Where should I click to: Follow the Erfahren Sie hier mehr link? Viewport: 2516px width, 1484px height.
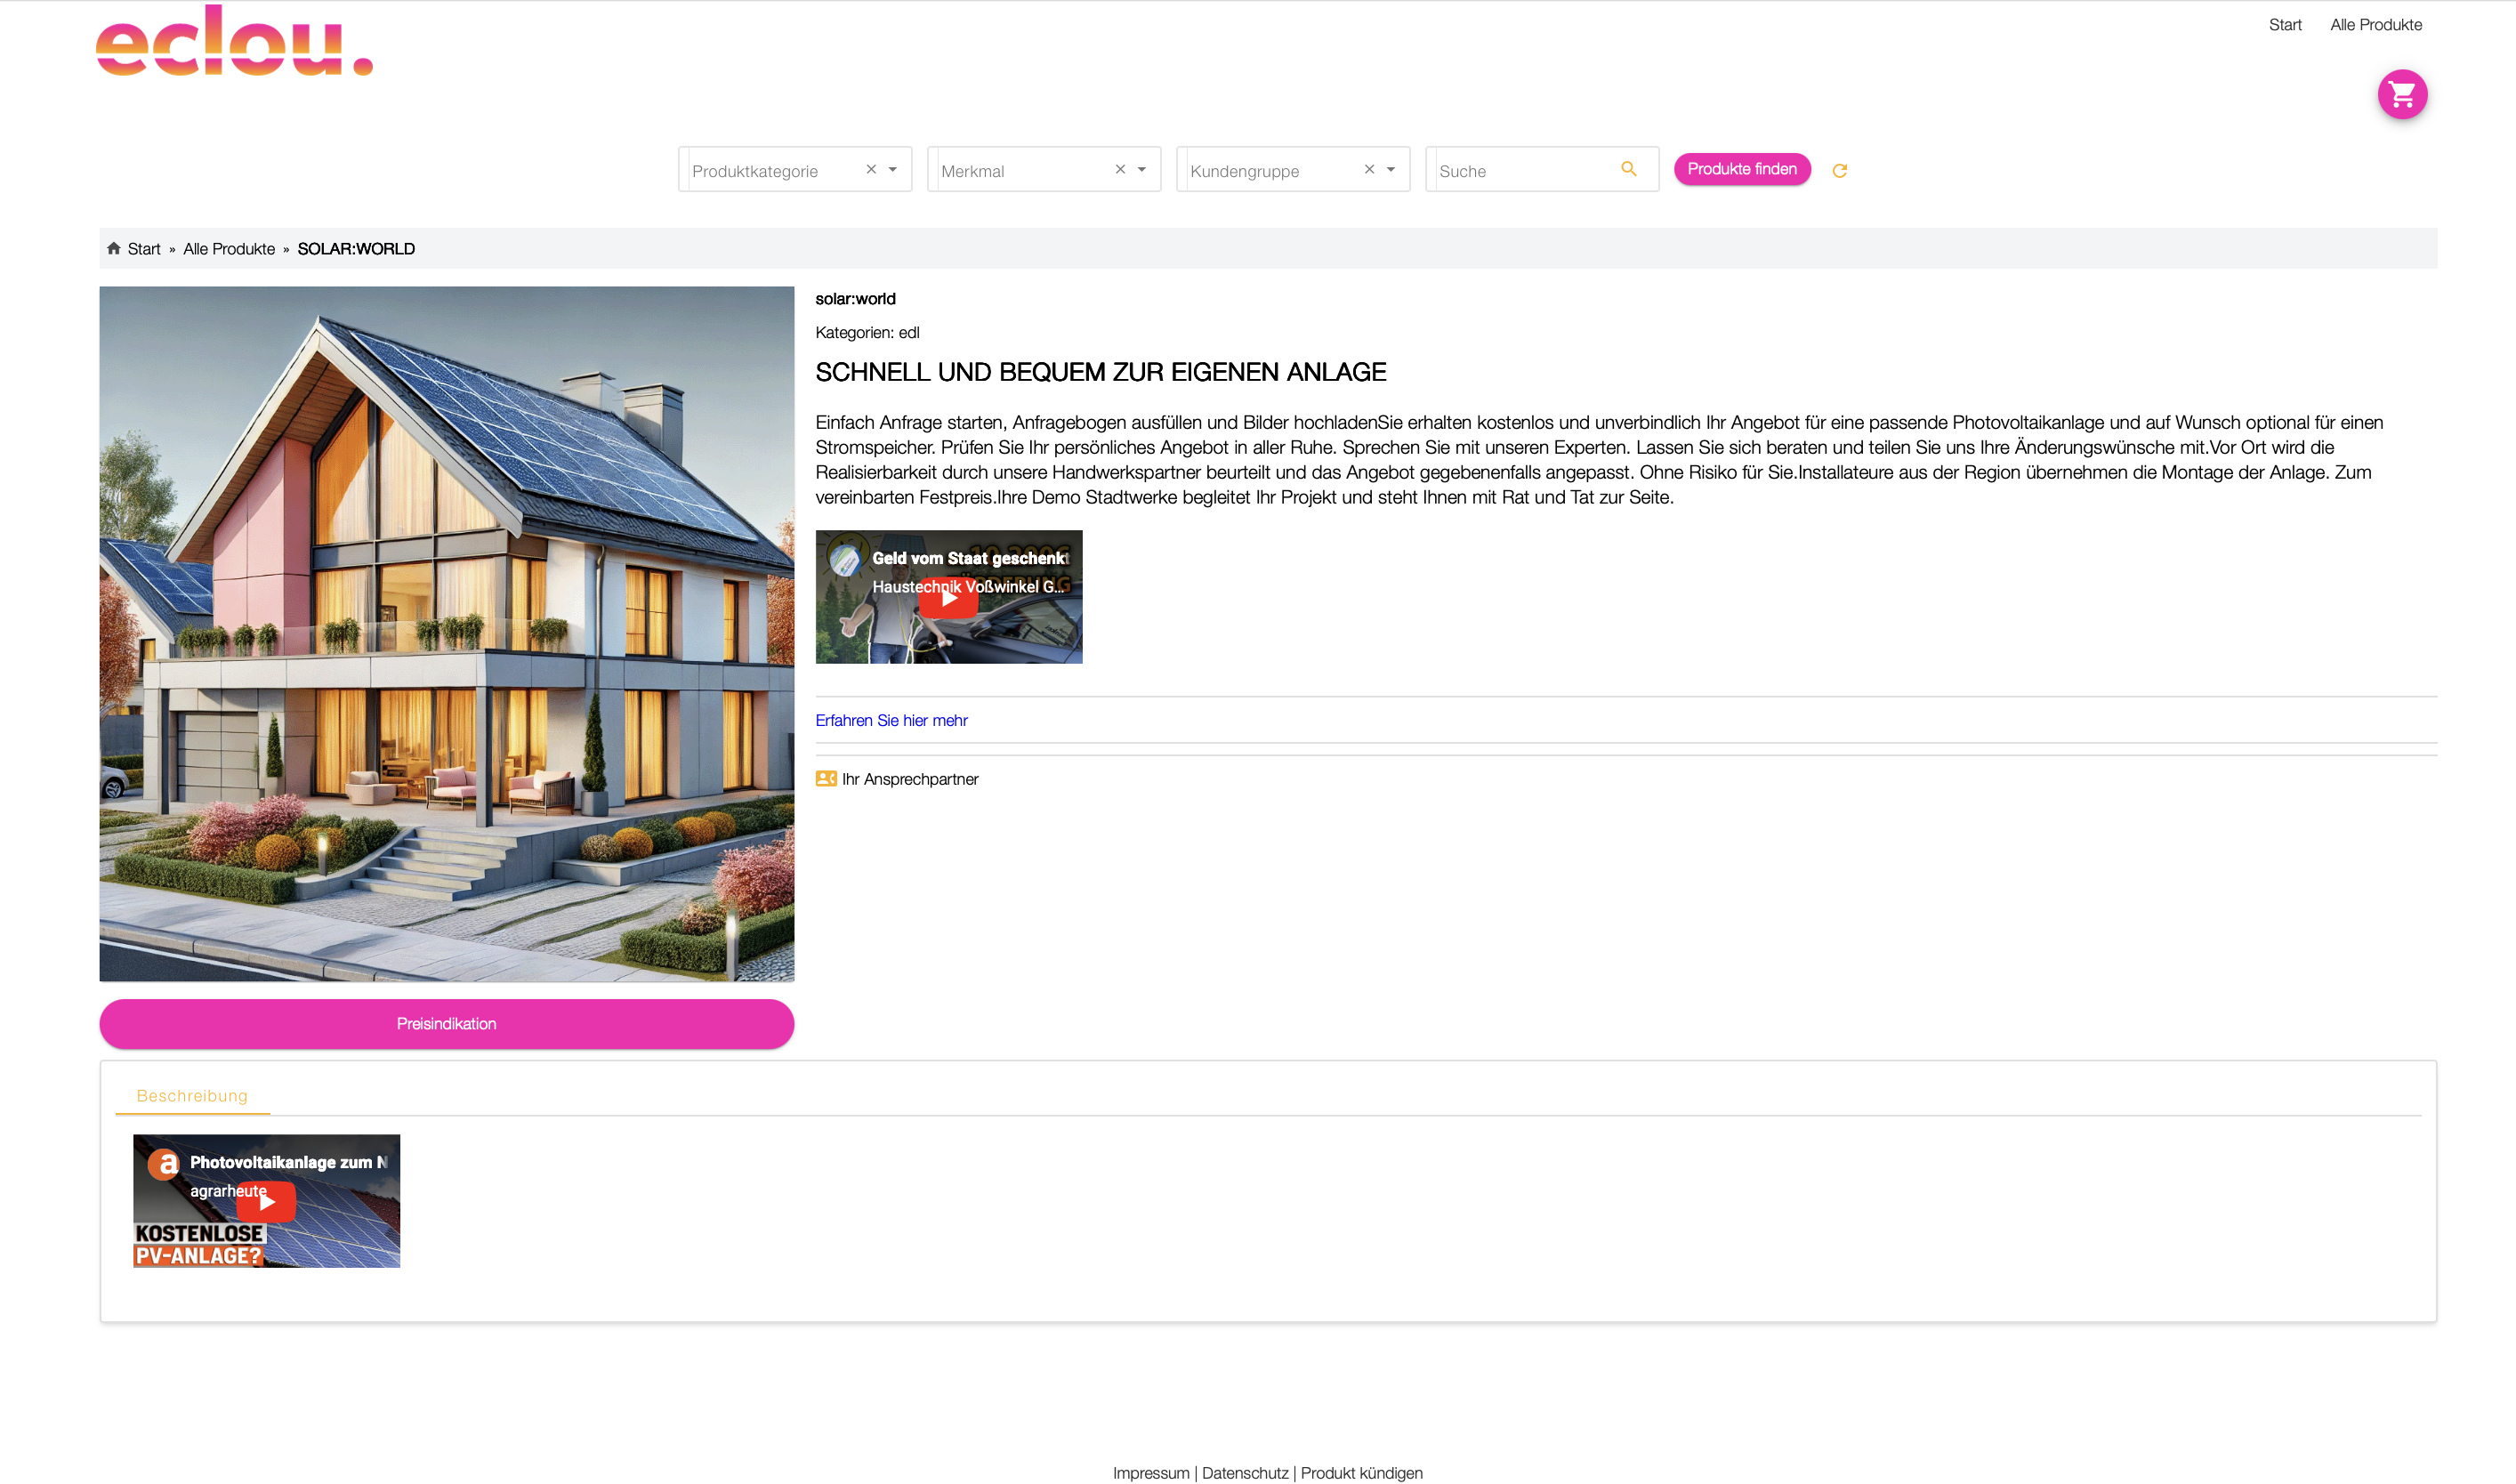[x=891, y=720]
